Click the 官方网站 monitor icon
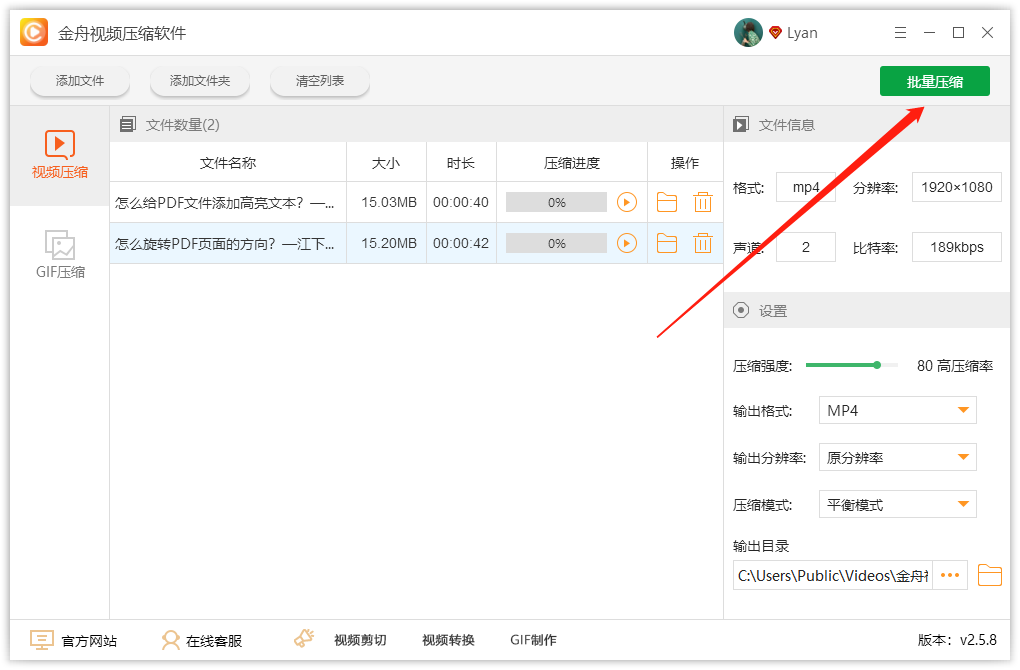The image size is (1020, 670). tap(42, 640)
